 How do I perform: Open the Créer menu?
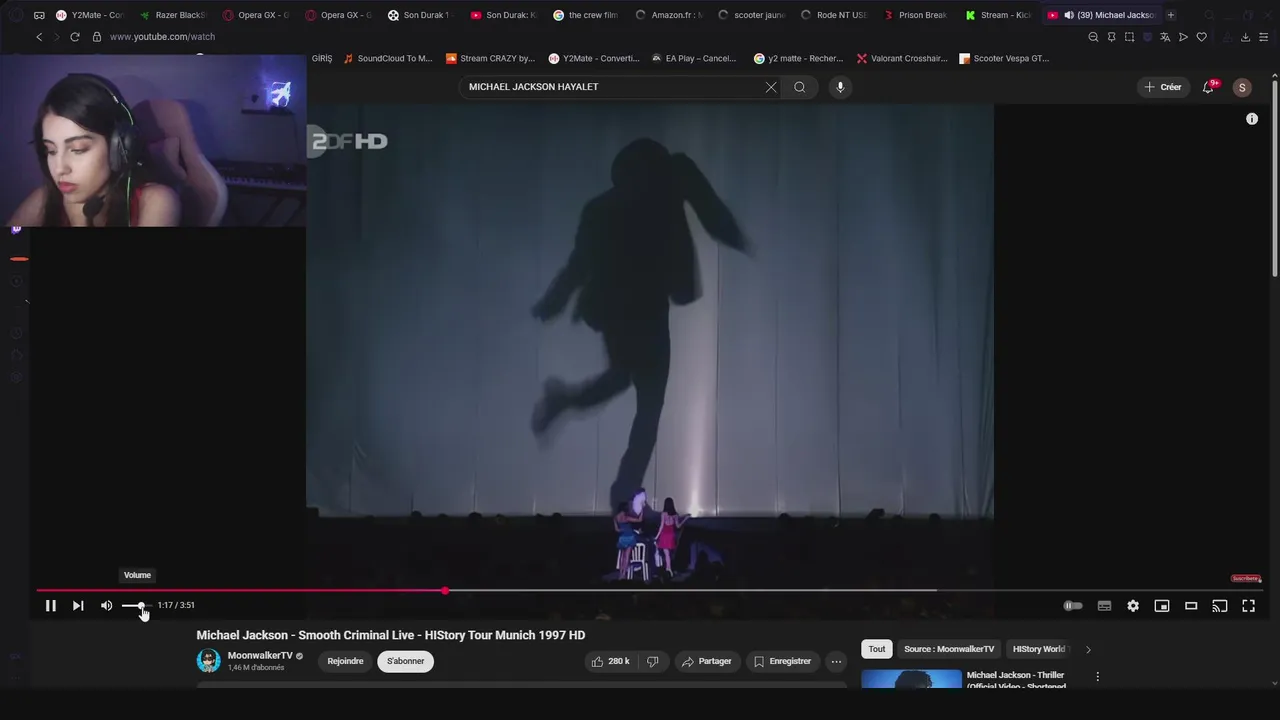pyautogui.click(x=1163, y=87)
